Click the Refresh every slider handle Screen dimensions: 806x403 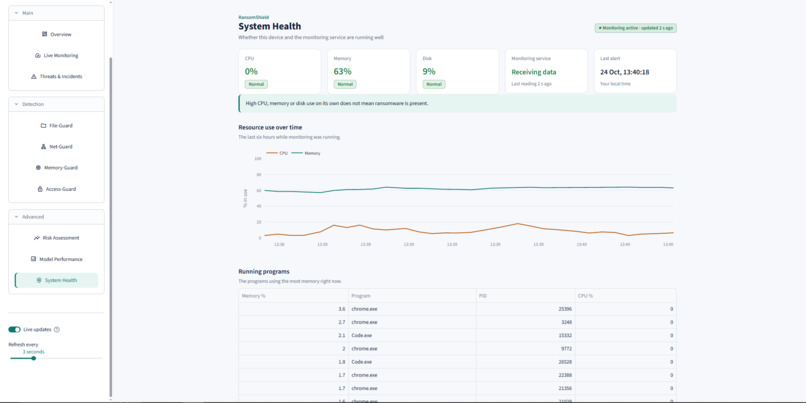[33, 358]
